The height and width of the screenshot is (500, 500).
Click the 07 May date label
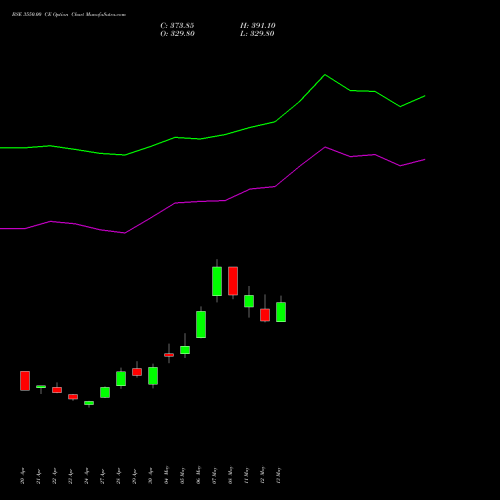[214, 475]
